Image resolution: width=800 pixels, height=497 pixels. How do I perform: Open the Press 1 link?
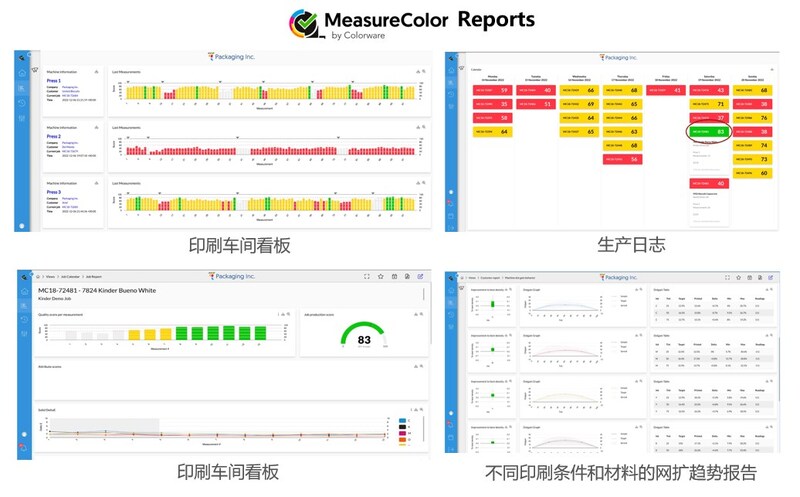click(x=54, y=81)
